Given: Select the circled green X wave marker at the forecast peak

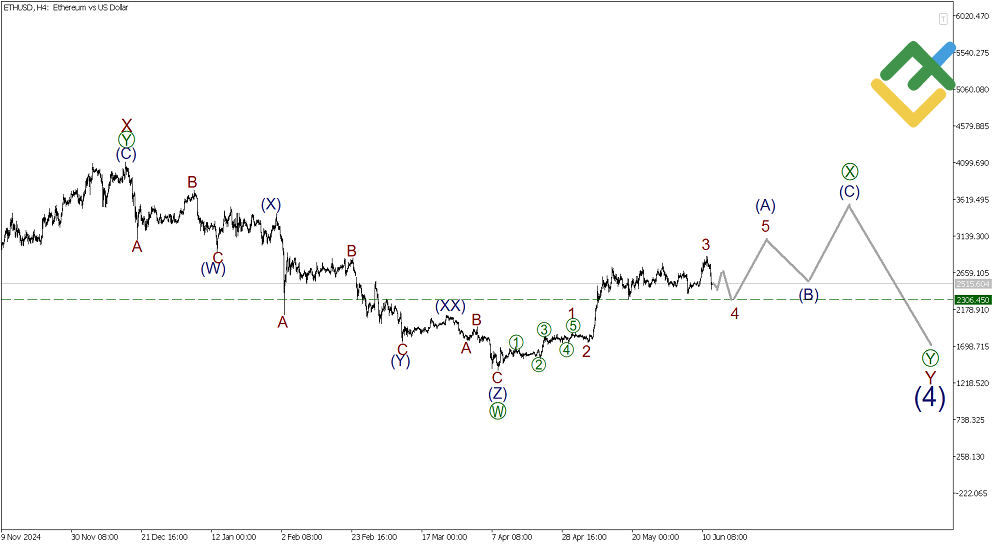Looking at the screenshot, I should [849, 172].
